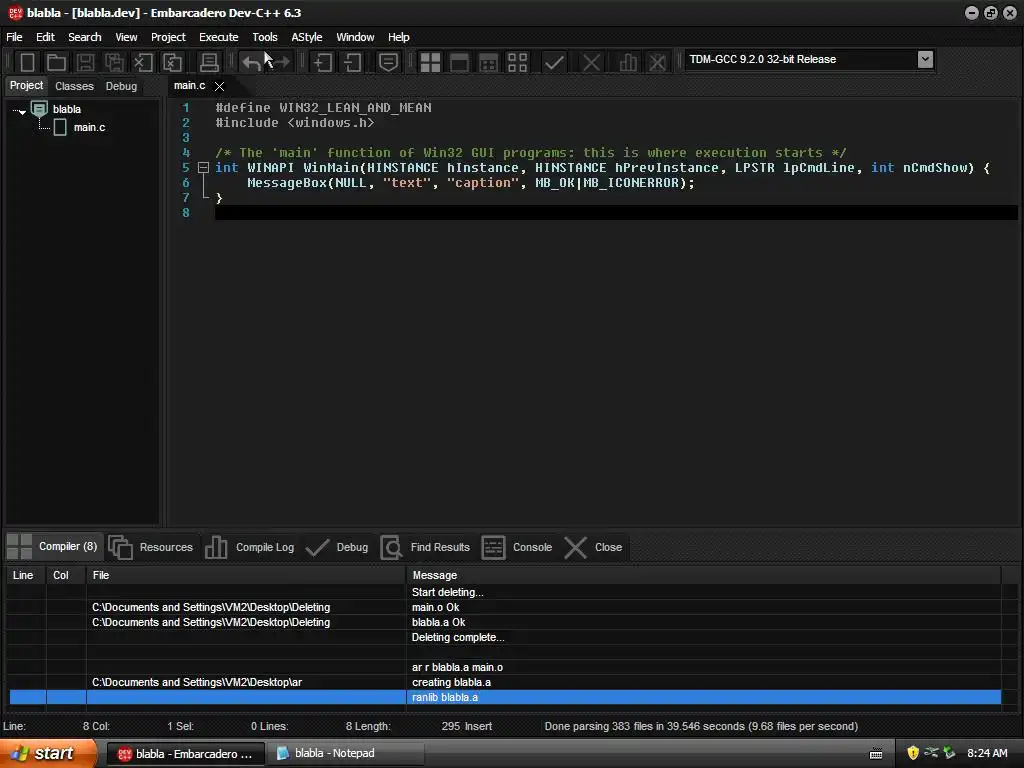Switch to the Find Results bottom tab
The width and height of the screenshot is (1024, 768).
[425, 547]
